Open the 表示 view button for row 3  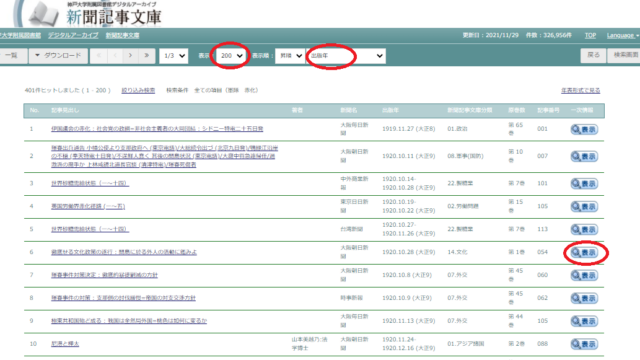(x=584, y=184)
